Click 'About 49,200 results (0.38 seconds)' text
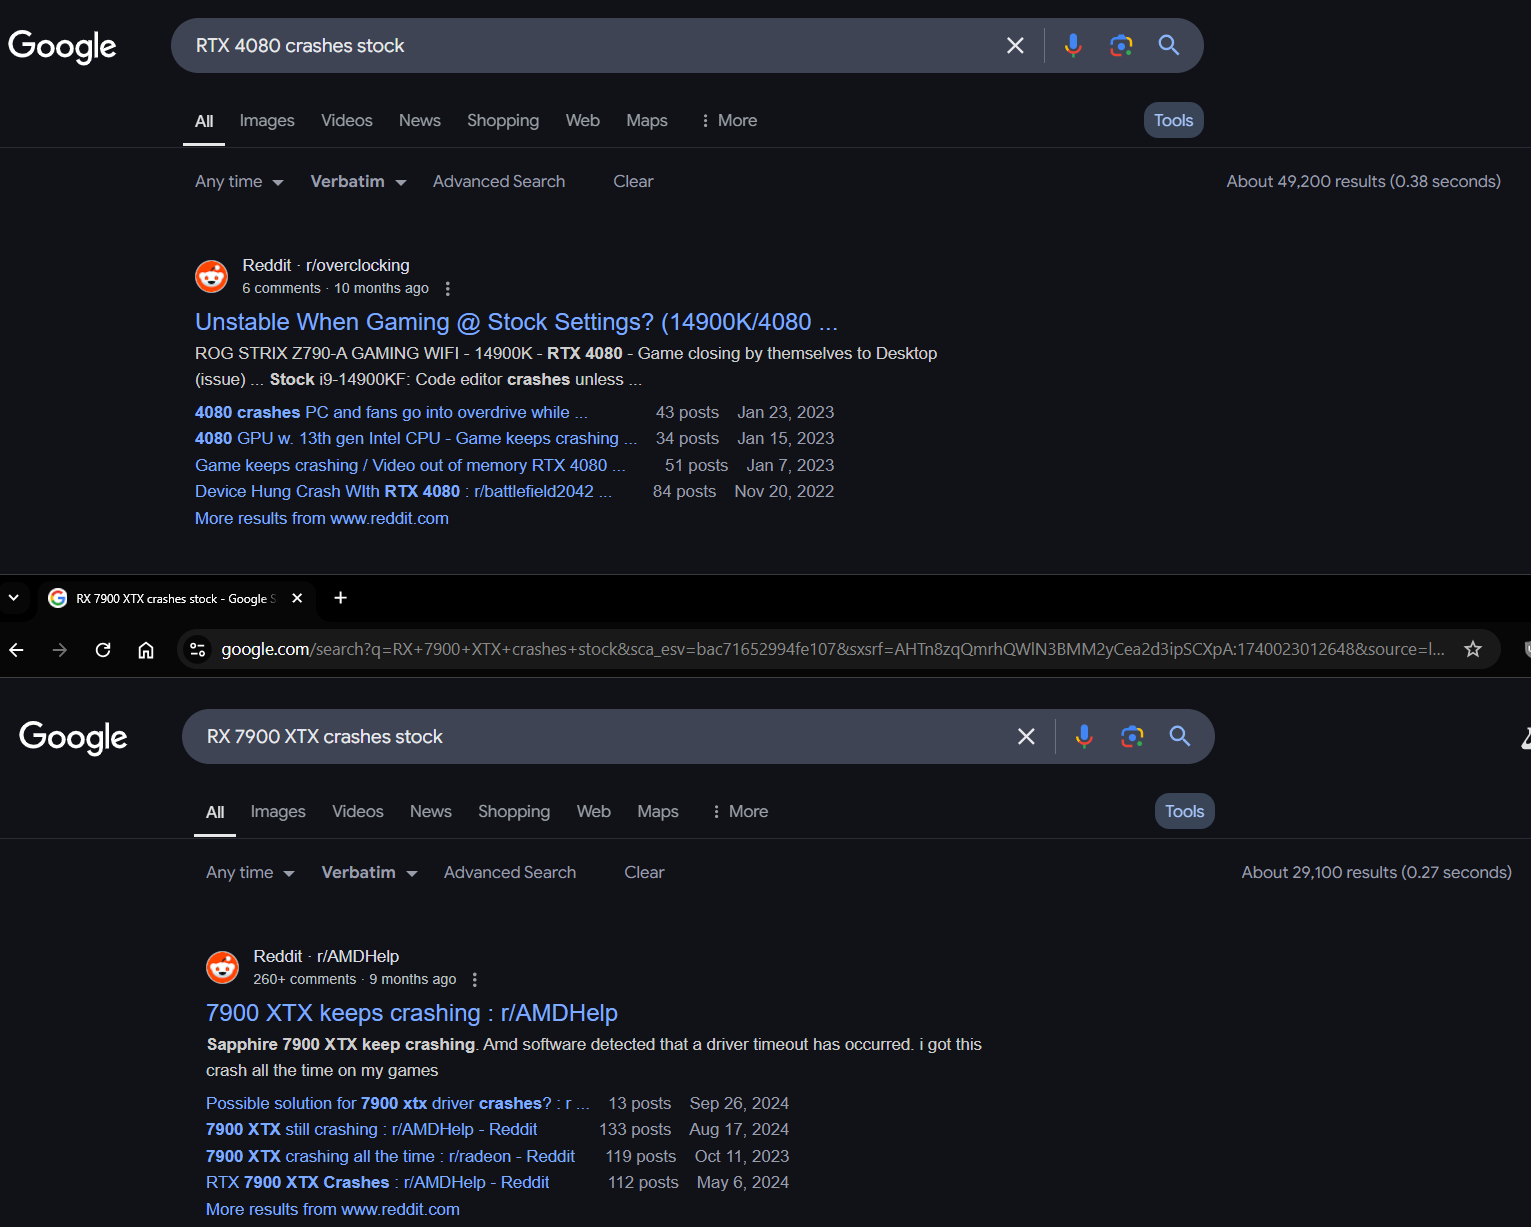This screenshot has width=1531, height=1227. [1364, 181]
